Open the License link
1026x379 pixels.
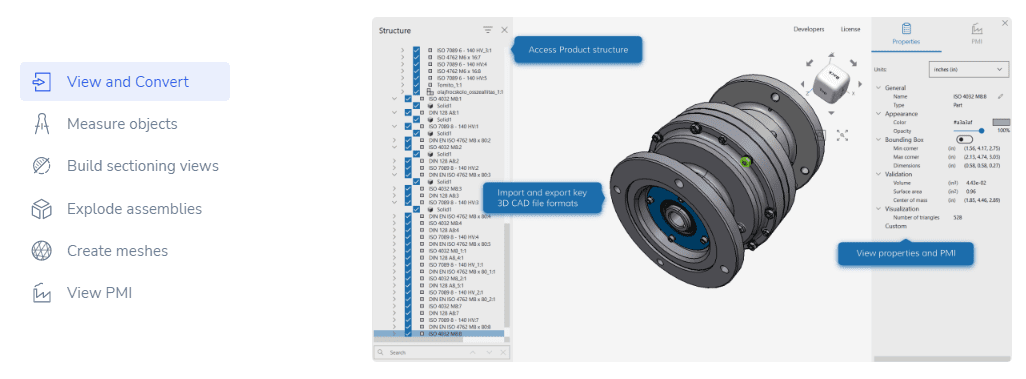pos(851,29)
